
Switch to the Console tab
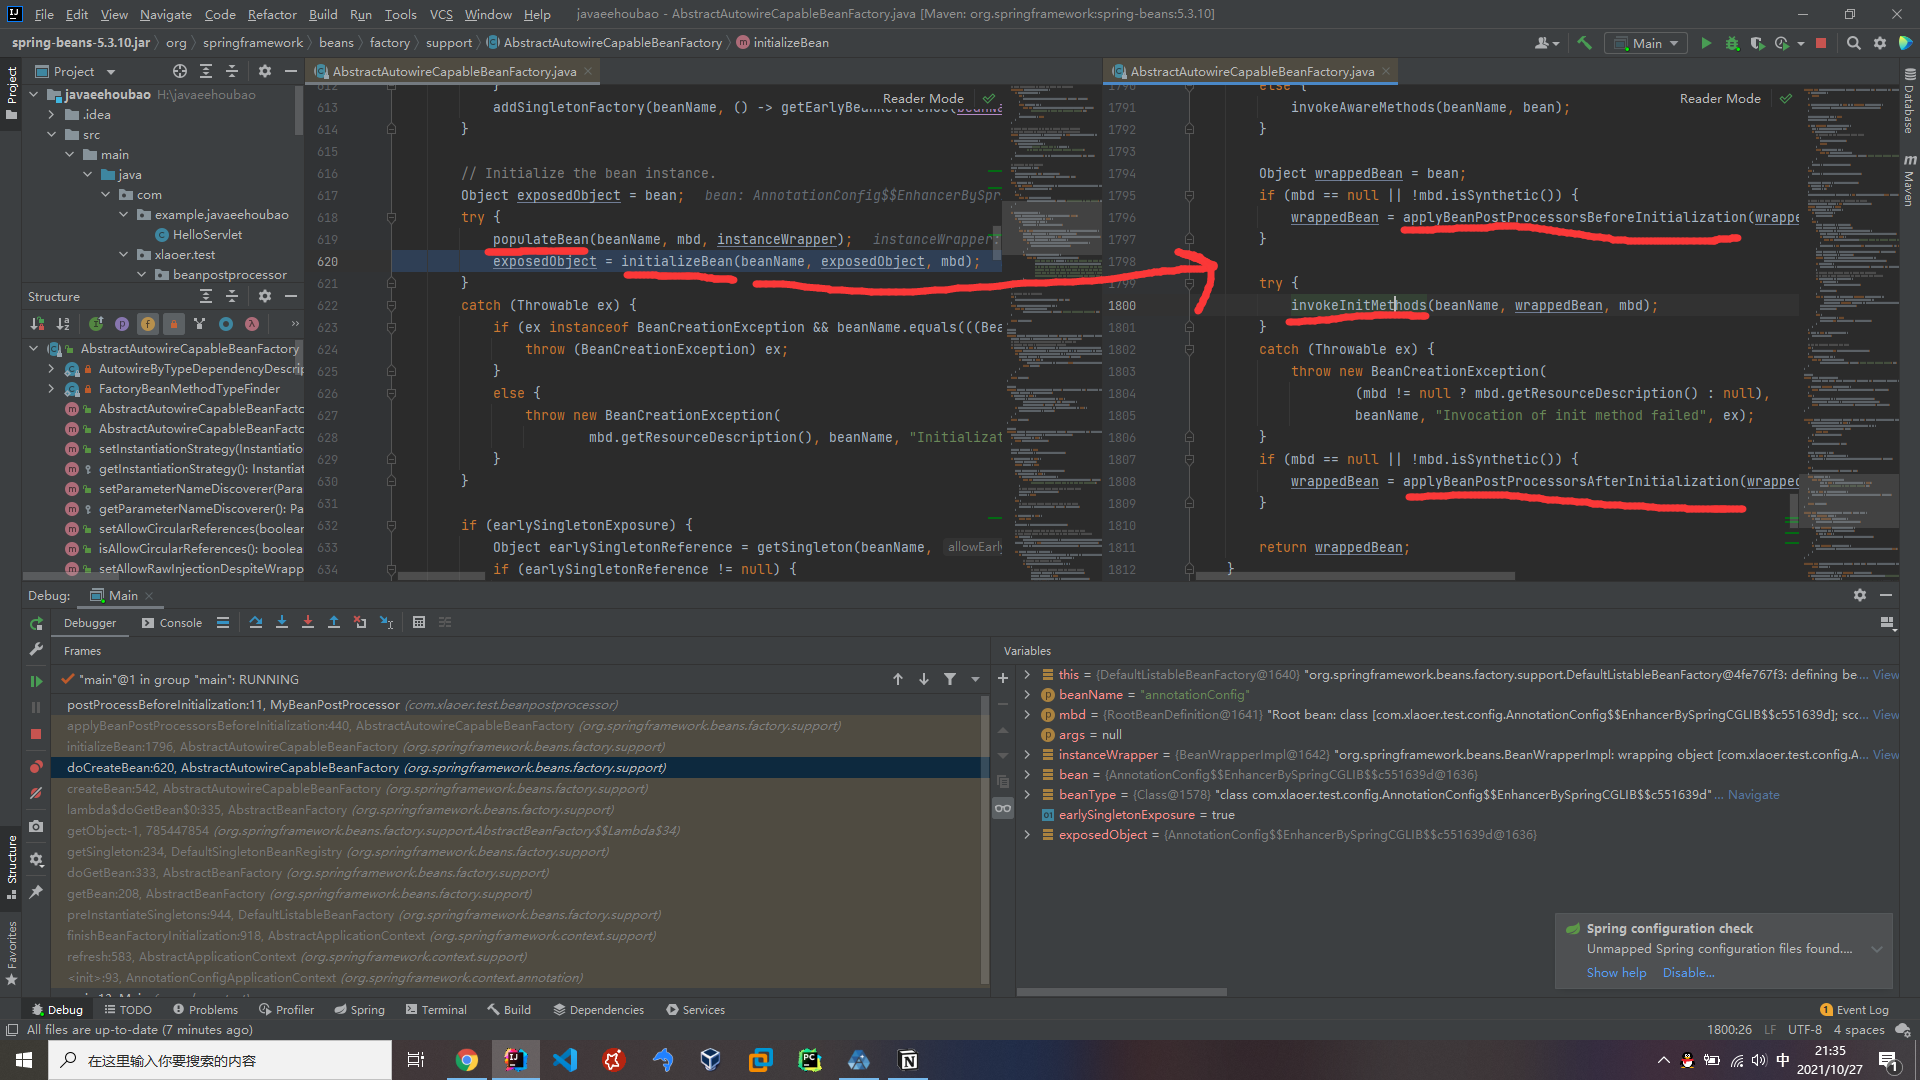click(x=172, y=622)
